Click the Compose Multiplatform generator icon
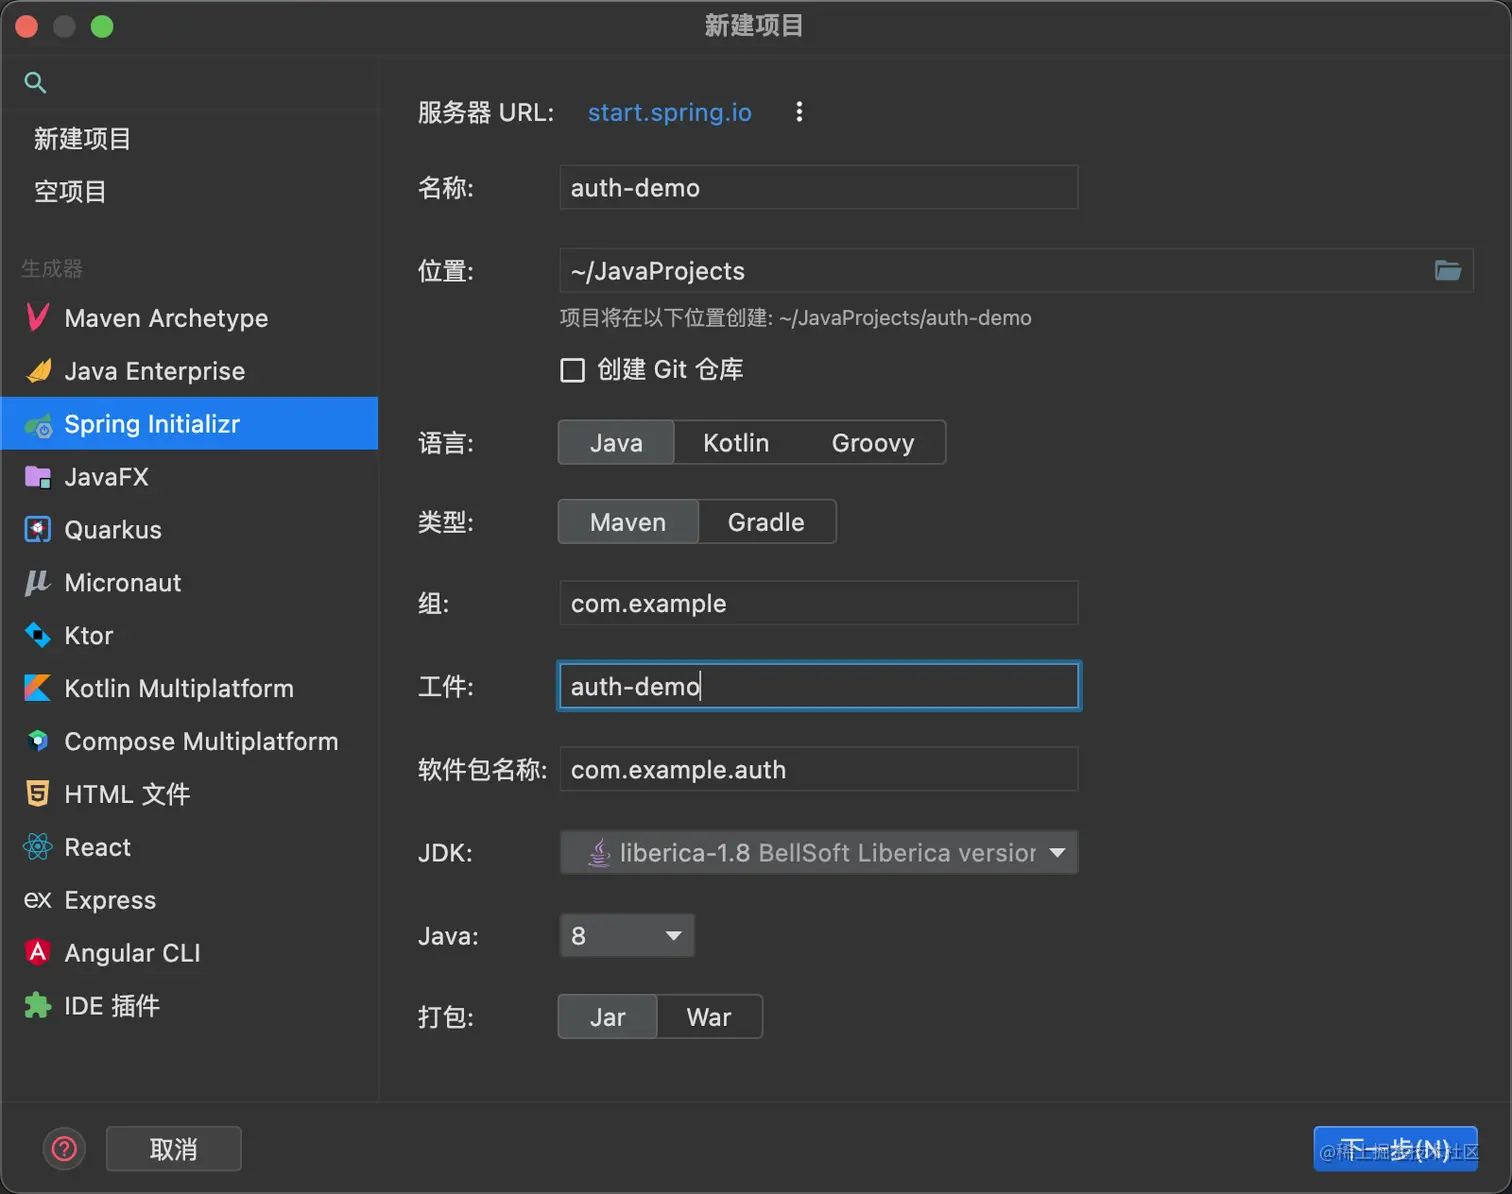This screenshot has width=1512, height=1194. point(38,741)
